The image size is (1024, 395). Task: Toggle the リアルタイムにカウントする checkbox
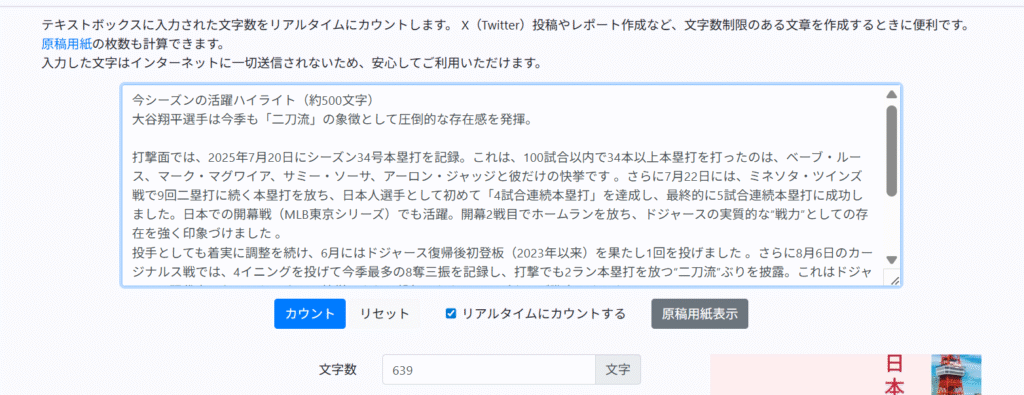[451, 313]
